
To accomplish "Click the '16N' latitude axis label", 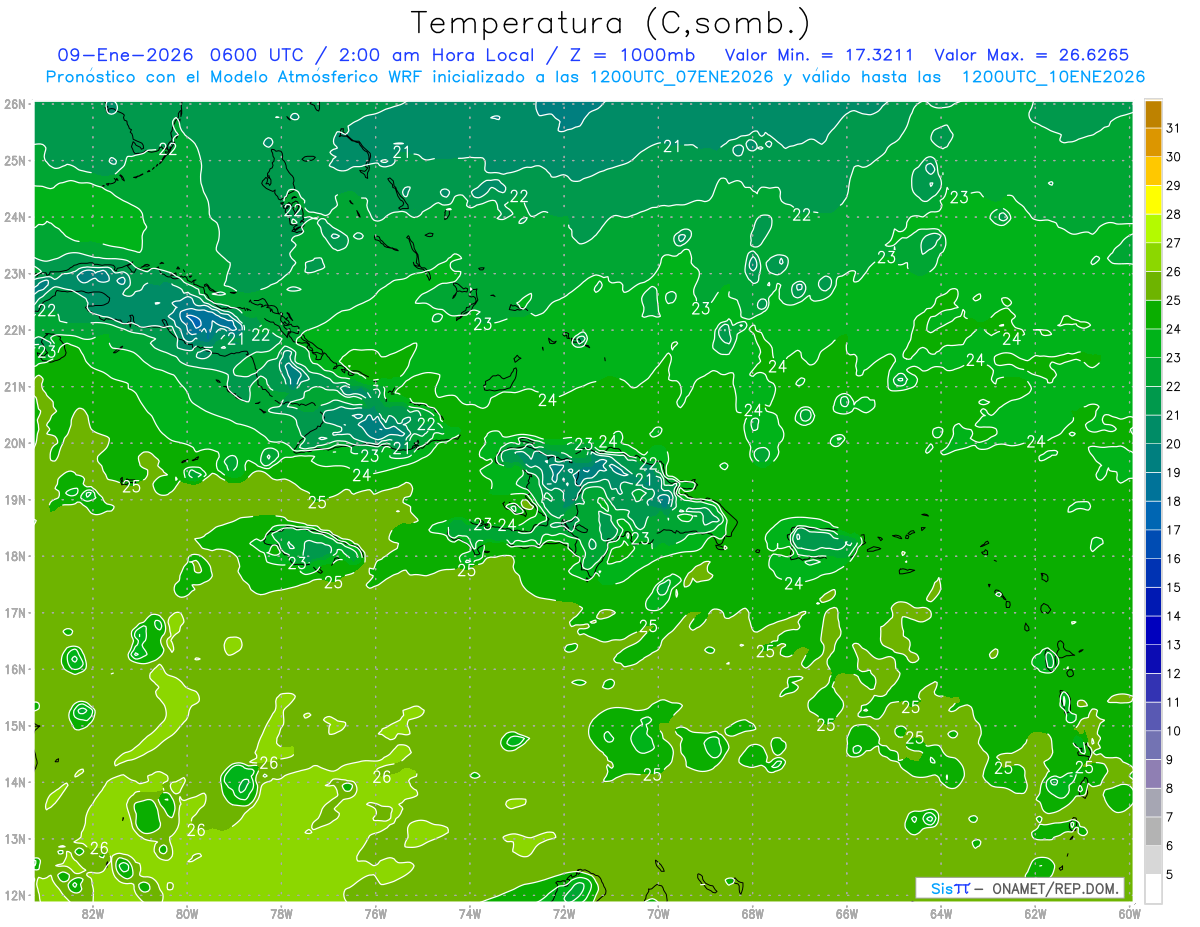I will coord(15,669).
